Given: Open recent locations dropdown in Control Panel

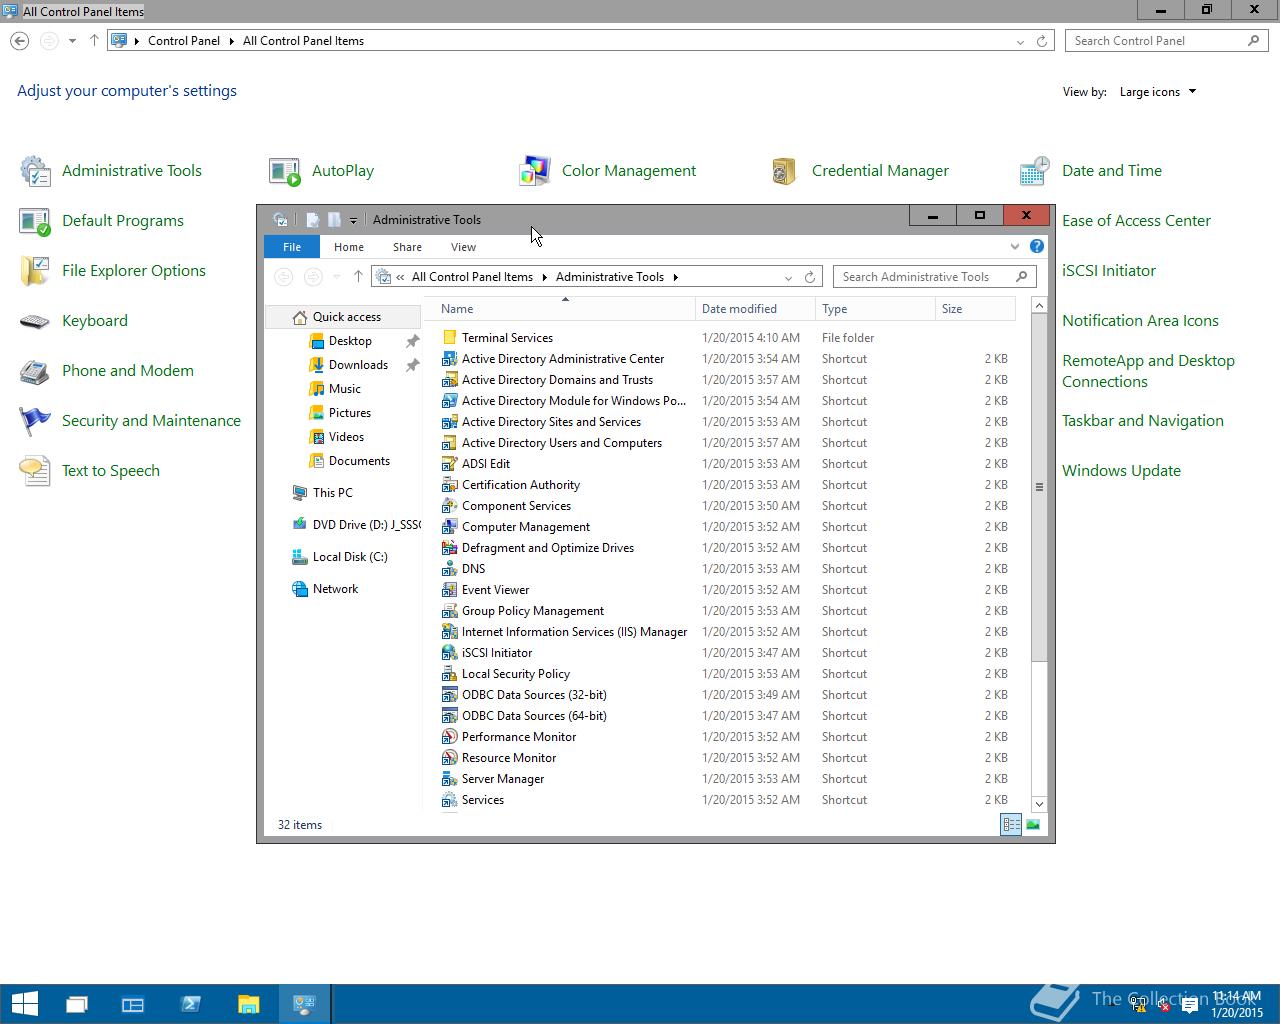Looking at the screenshot, I should [72, 41].
